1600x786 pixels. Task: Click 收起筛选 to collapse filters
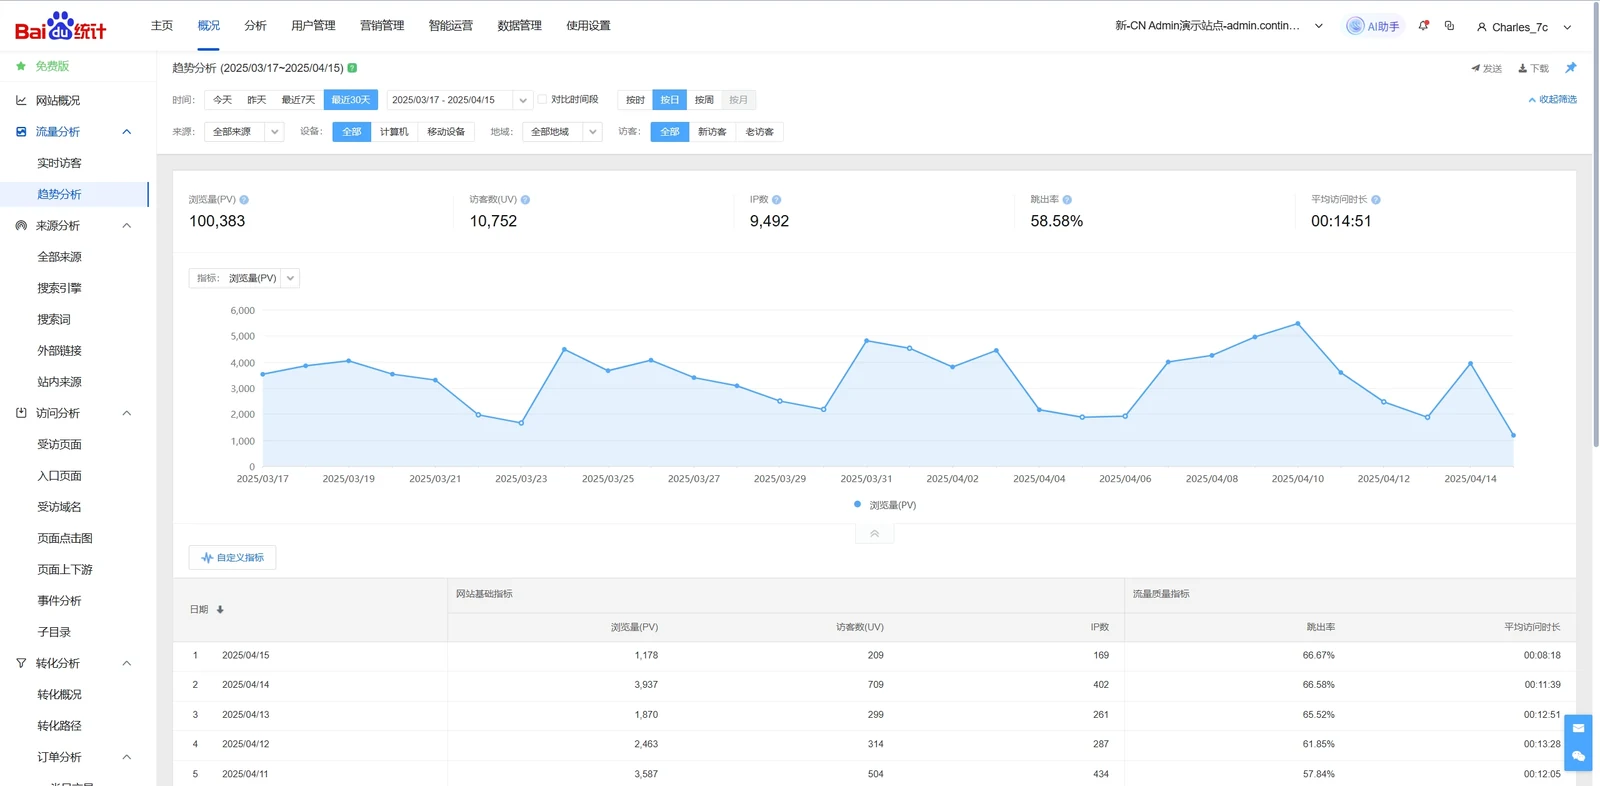(x=1553, y=100)
